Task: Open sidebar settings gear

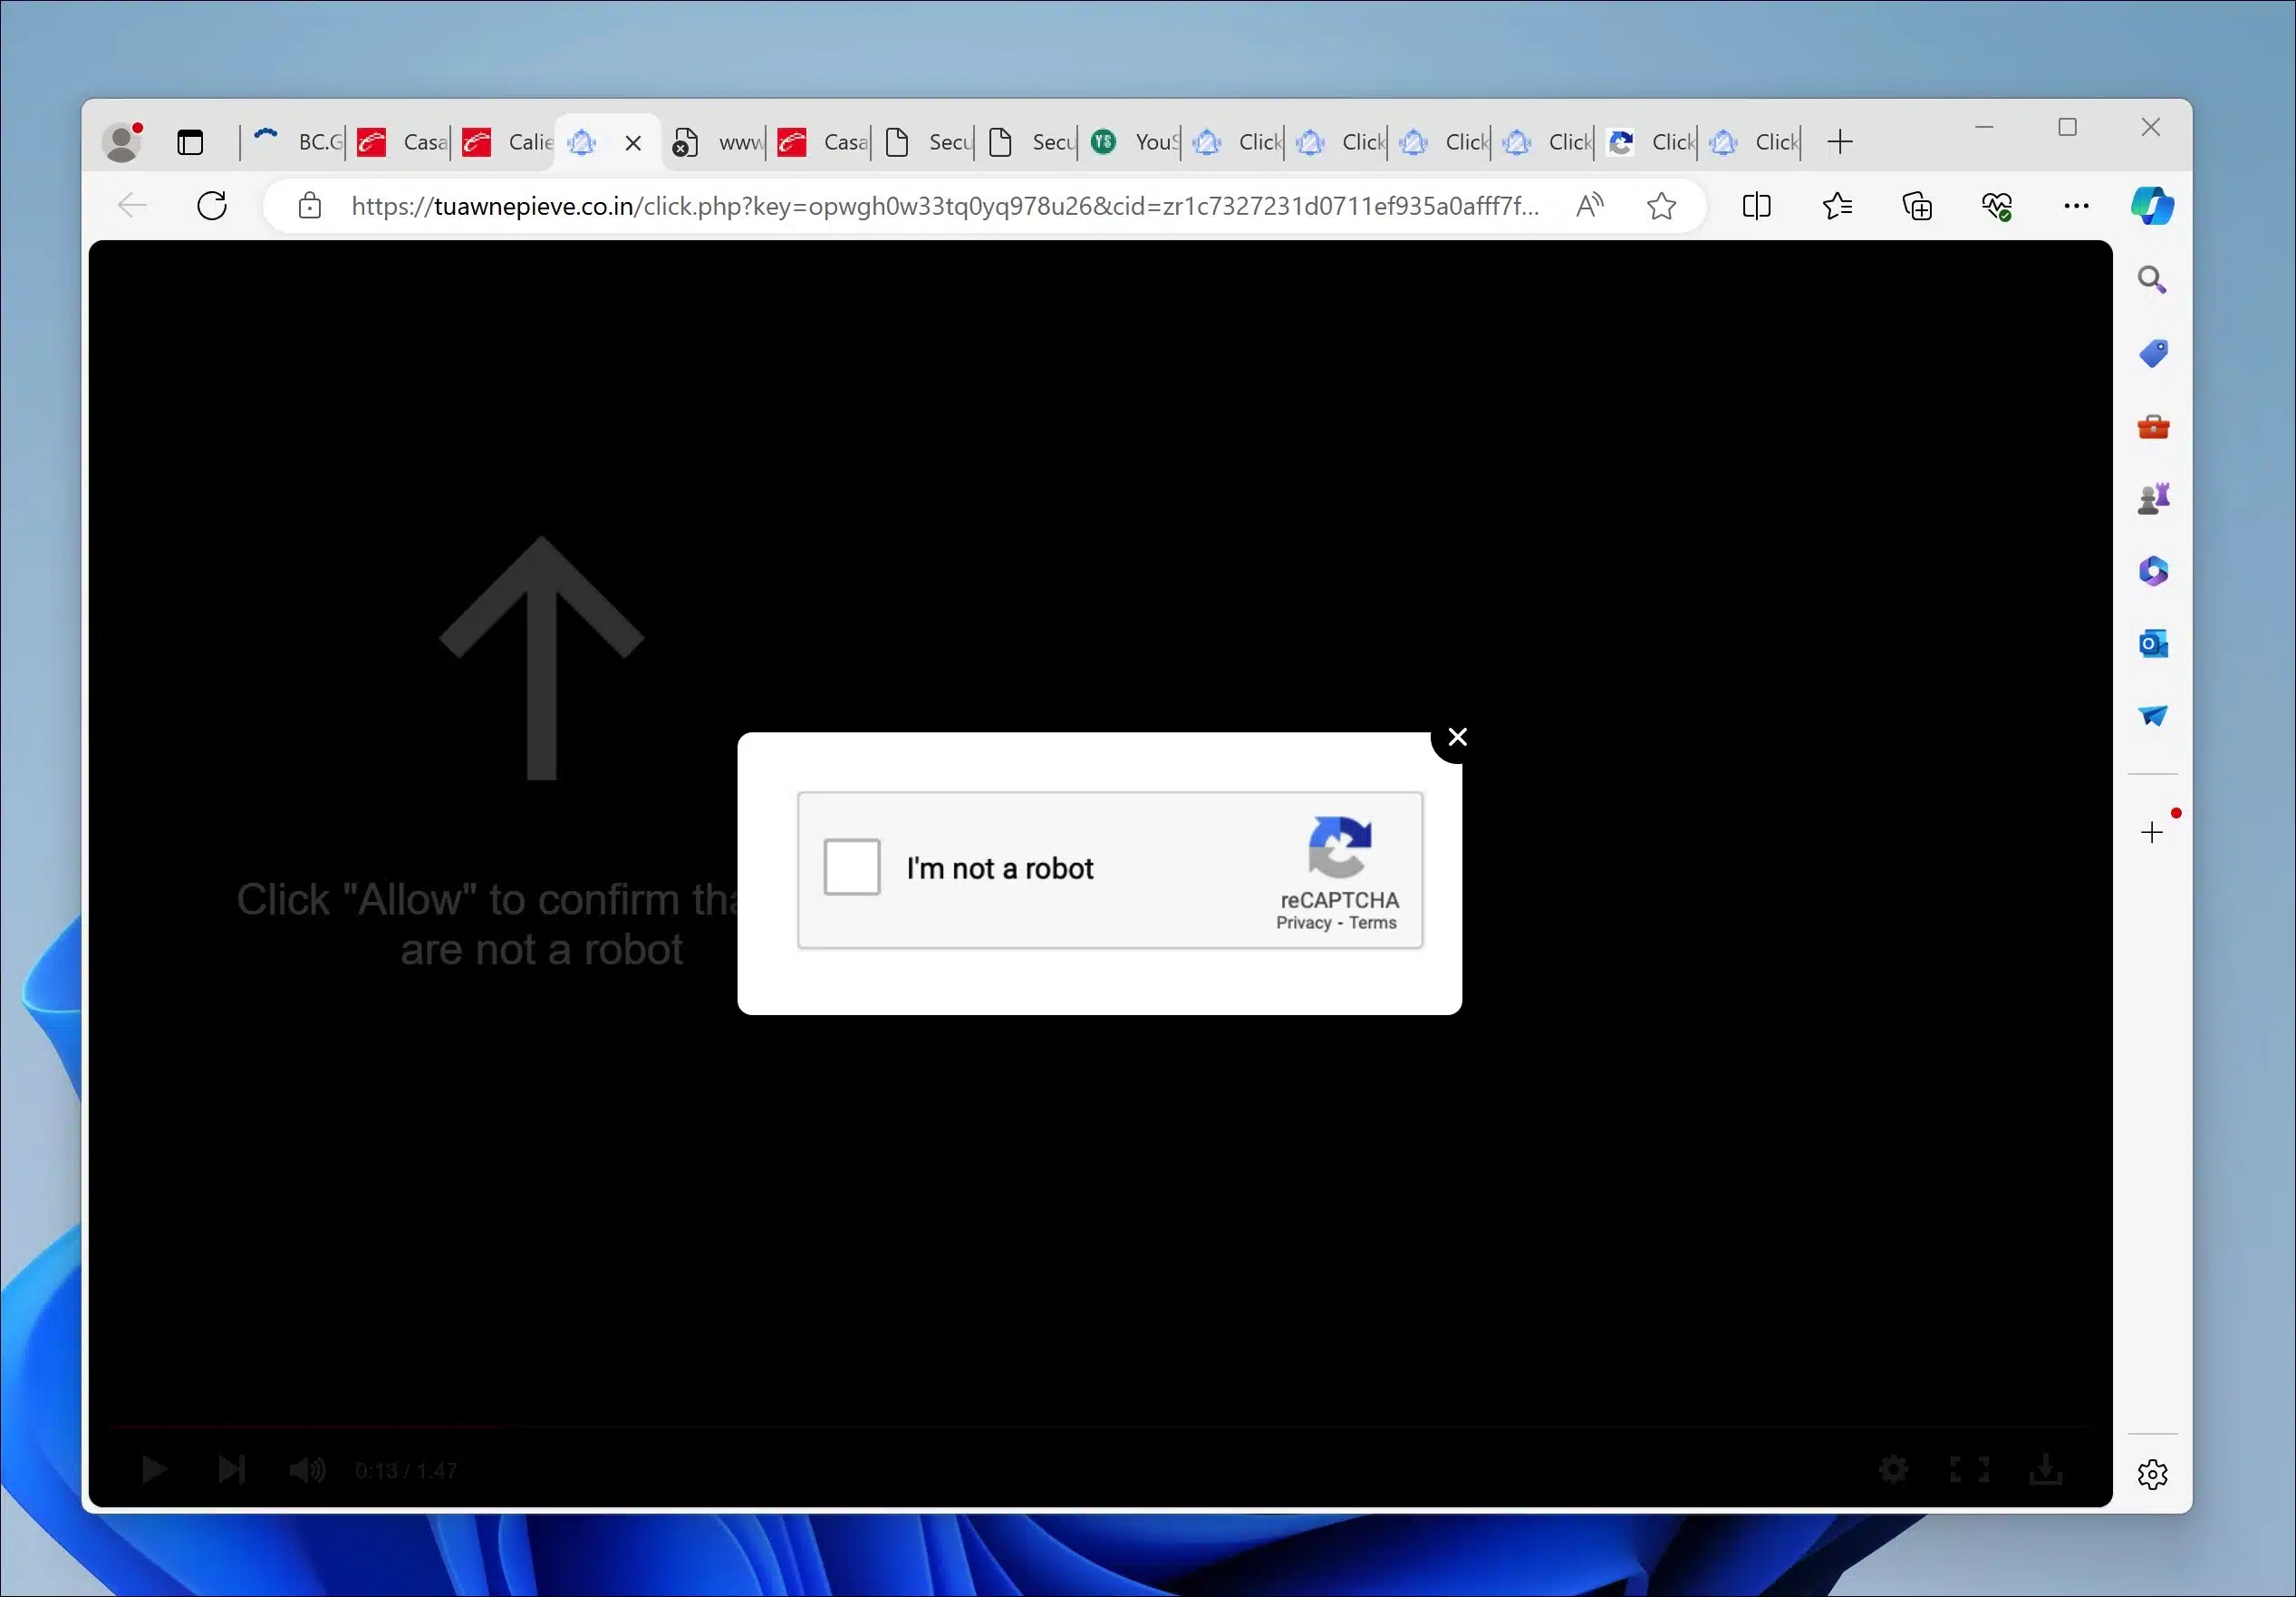Action: [x=2152, y=1474]
